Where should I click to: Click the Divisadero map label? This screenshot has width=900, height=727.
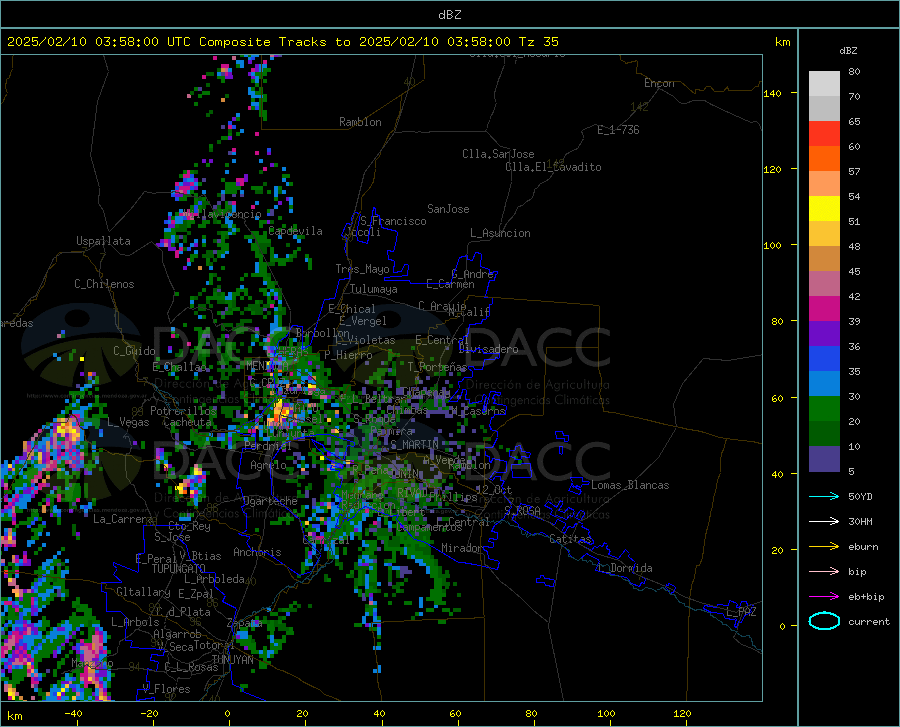[x=488, y=349]
